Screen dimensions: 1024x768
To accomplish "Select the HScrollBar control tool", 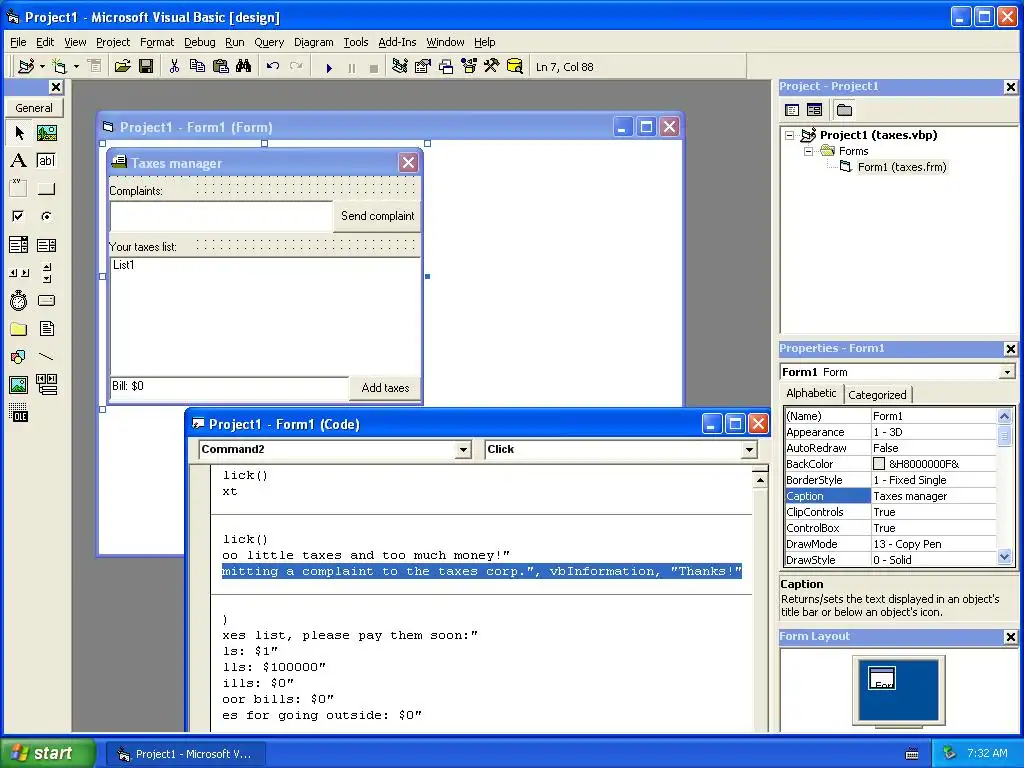I will point(19,273).
